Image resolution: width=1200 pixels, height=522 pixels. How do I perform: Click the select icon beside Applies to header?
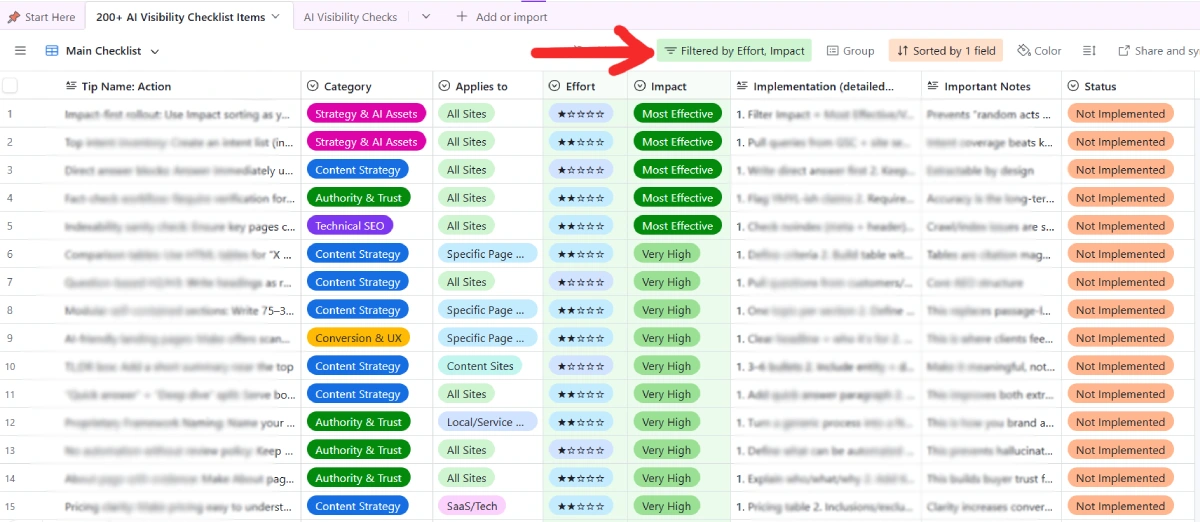tap(444, 87)
